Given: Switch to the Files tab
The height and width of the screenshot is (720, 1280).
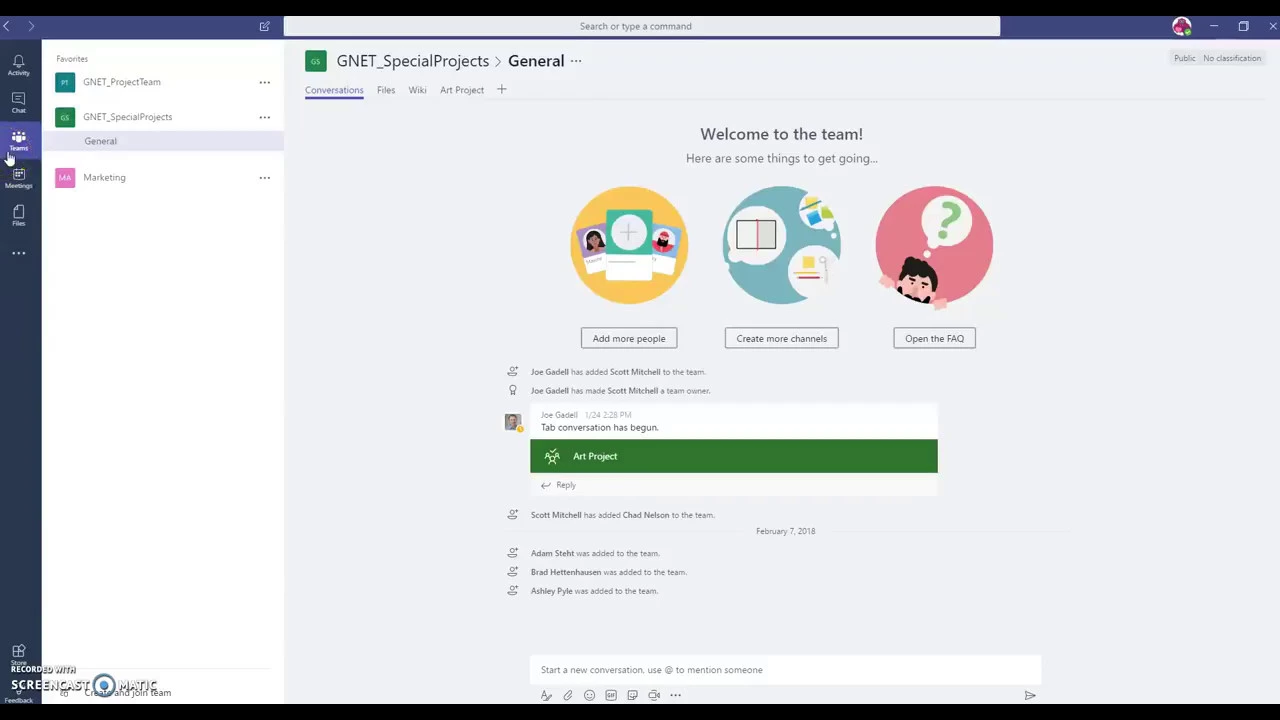Looking at the screenshot, I should click(386, 90).
